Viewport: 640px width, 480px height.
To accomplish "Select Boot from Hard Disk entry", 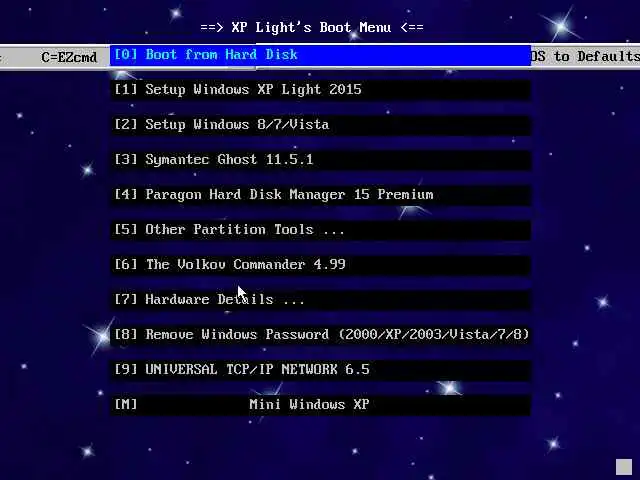I will (x=320, y=55).
